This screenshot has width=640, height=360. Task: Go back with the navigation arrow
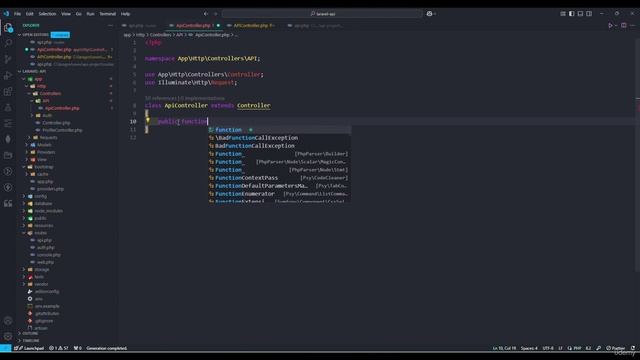(x=206, y=13)
